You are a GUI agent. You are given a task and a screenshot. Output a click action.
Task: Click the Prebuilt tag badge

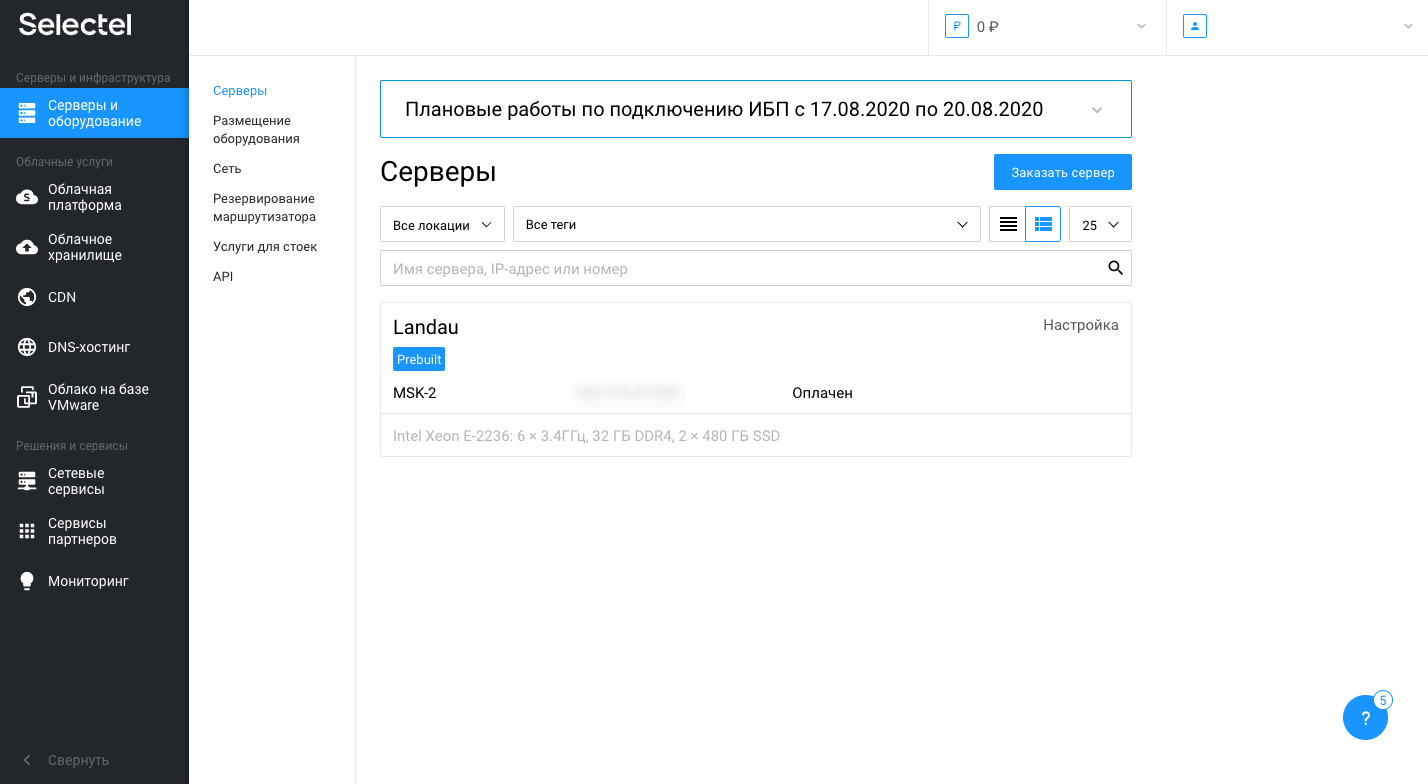(x=419, y=359)
